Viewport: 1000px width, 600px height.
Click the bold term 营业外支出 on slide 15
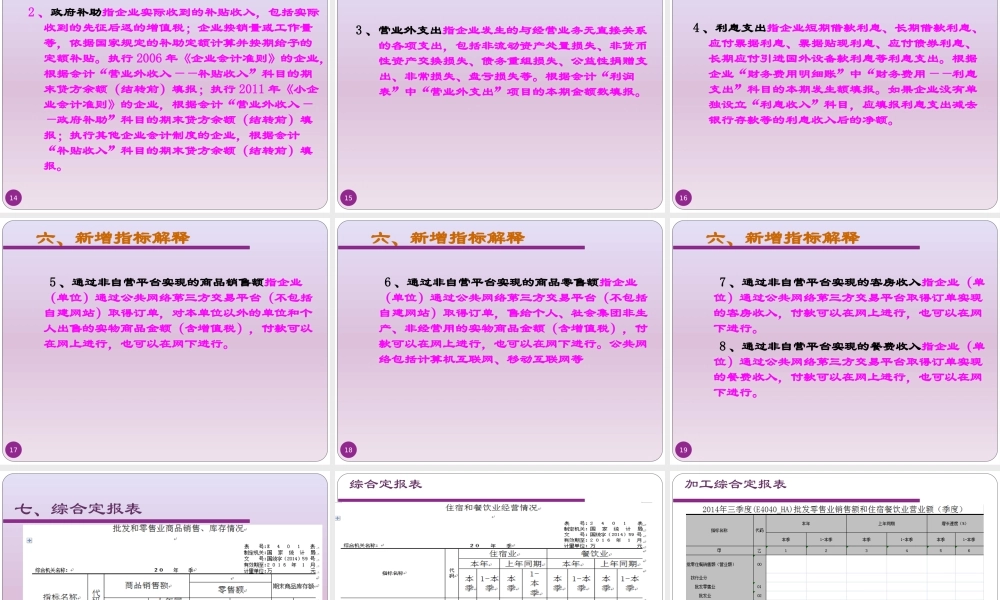(x=410, y=30)
